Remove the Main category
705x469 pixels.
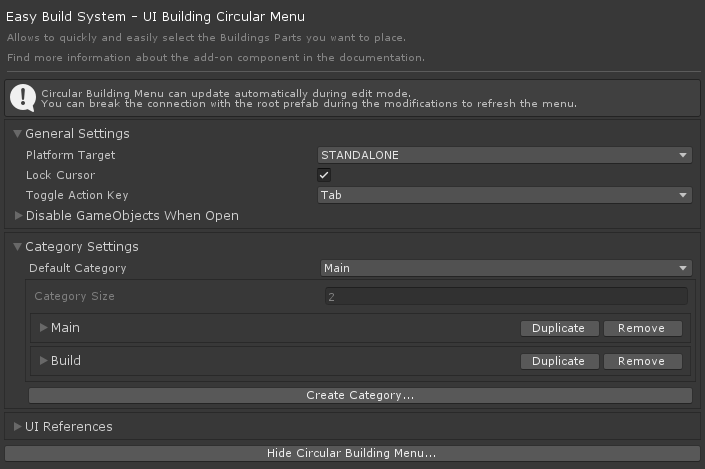(641, 328)
